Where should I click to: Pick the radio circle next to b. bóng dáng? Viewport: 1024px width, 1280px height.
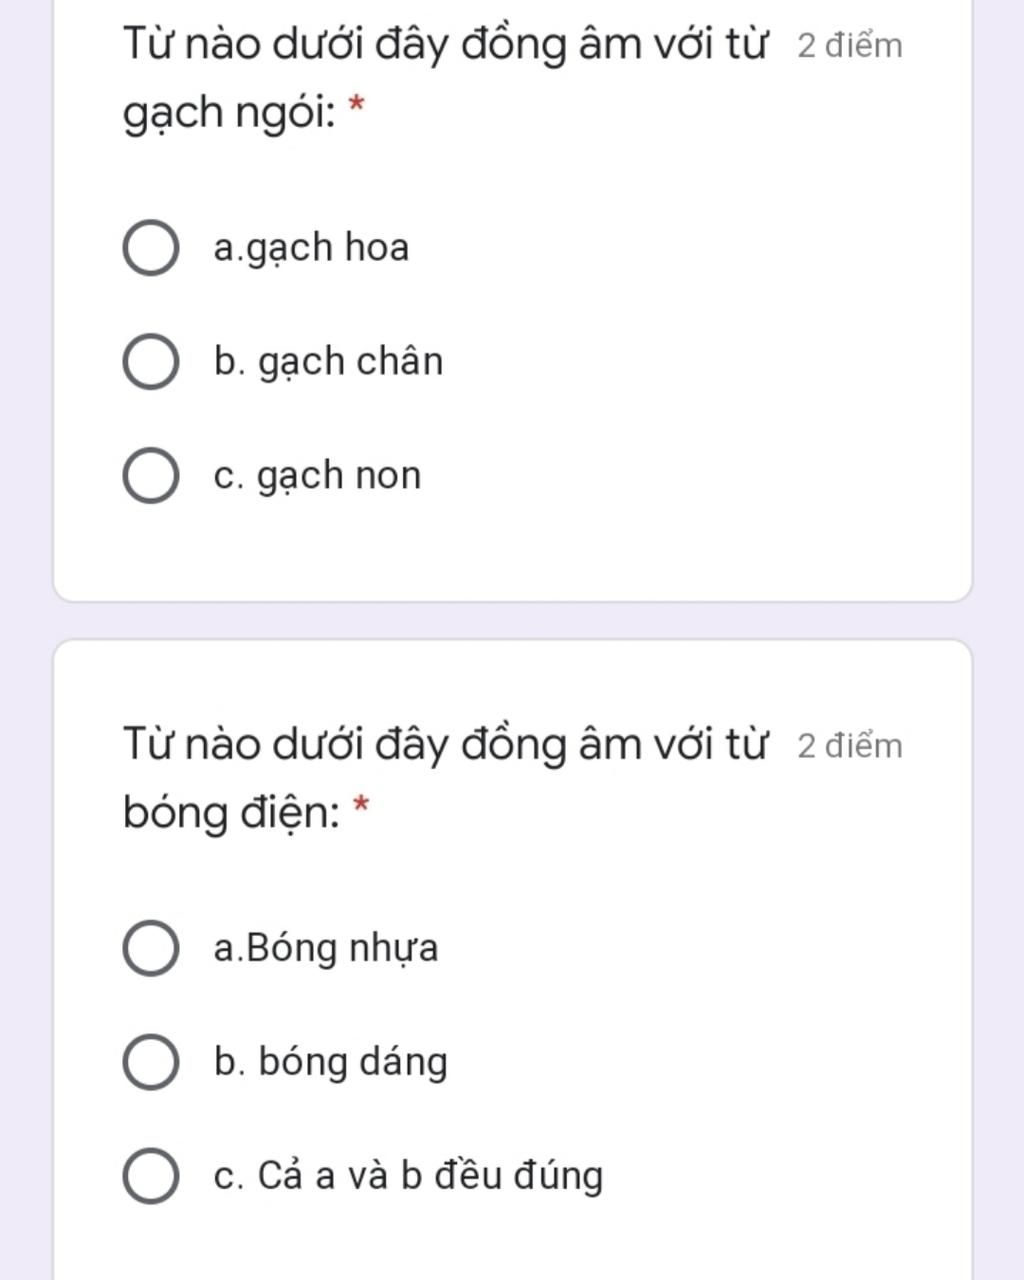(x=151, y=1061)
